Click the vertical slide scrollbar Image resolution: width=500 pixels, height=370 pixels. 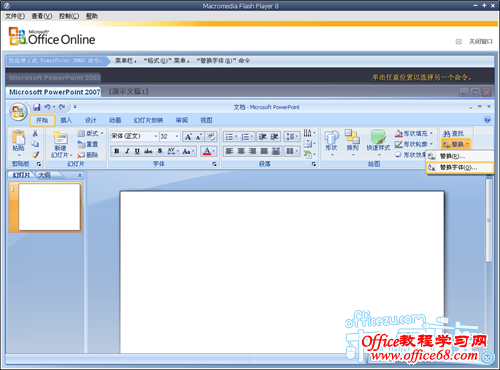coord(489,220)
